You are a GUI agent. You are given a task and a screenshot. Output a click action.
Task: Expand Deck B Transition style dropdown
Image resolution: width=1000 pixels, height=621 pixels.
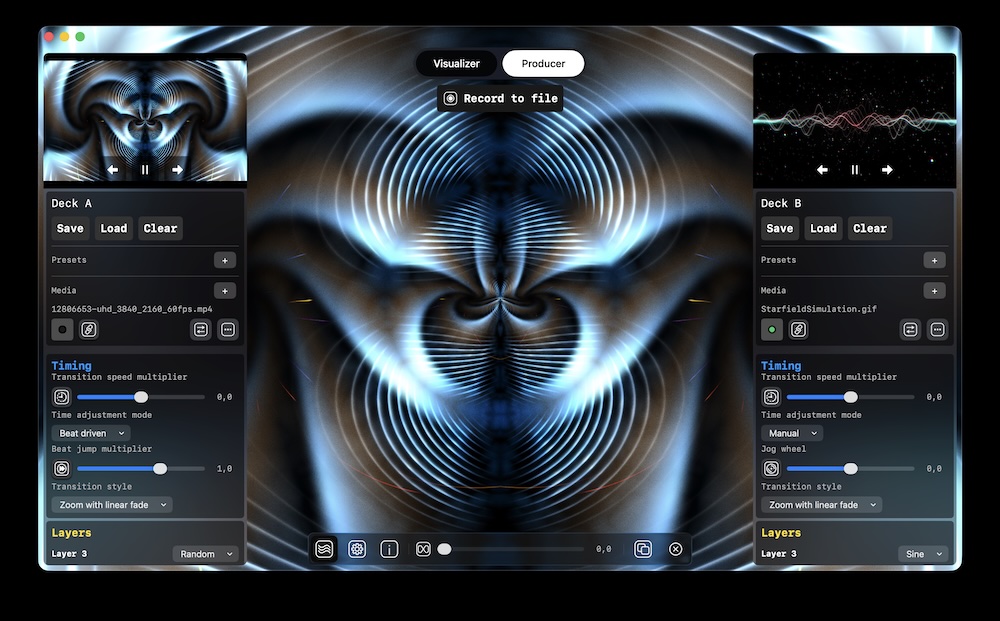(x=821, y=505)
